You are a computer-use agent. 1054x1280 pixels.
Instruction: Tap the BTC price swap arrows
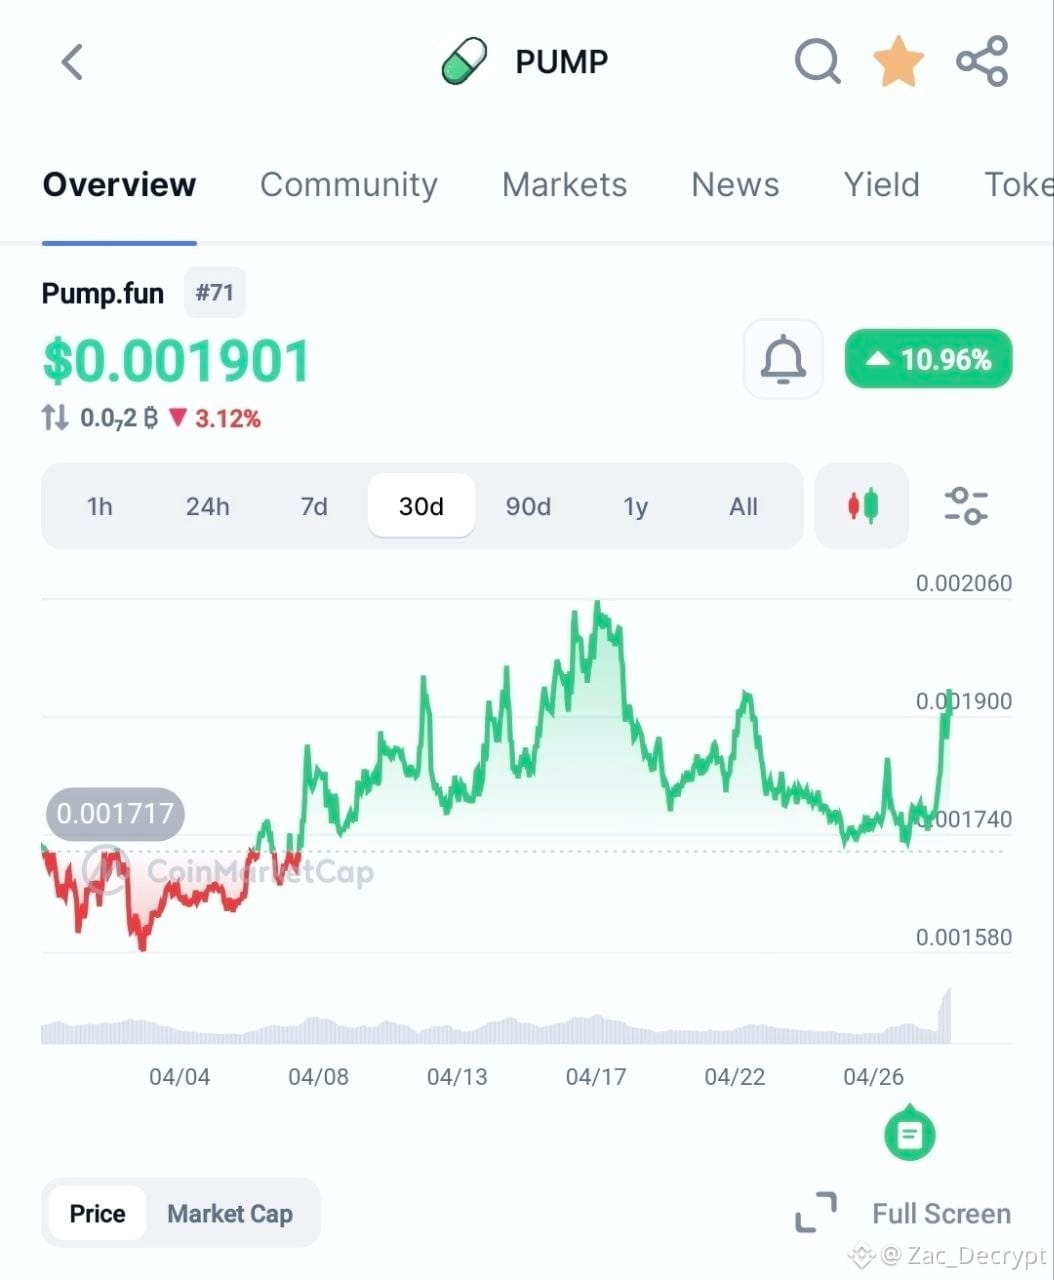coord(55,418)
